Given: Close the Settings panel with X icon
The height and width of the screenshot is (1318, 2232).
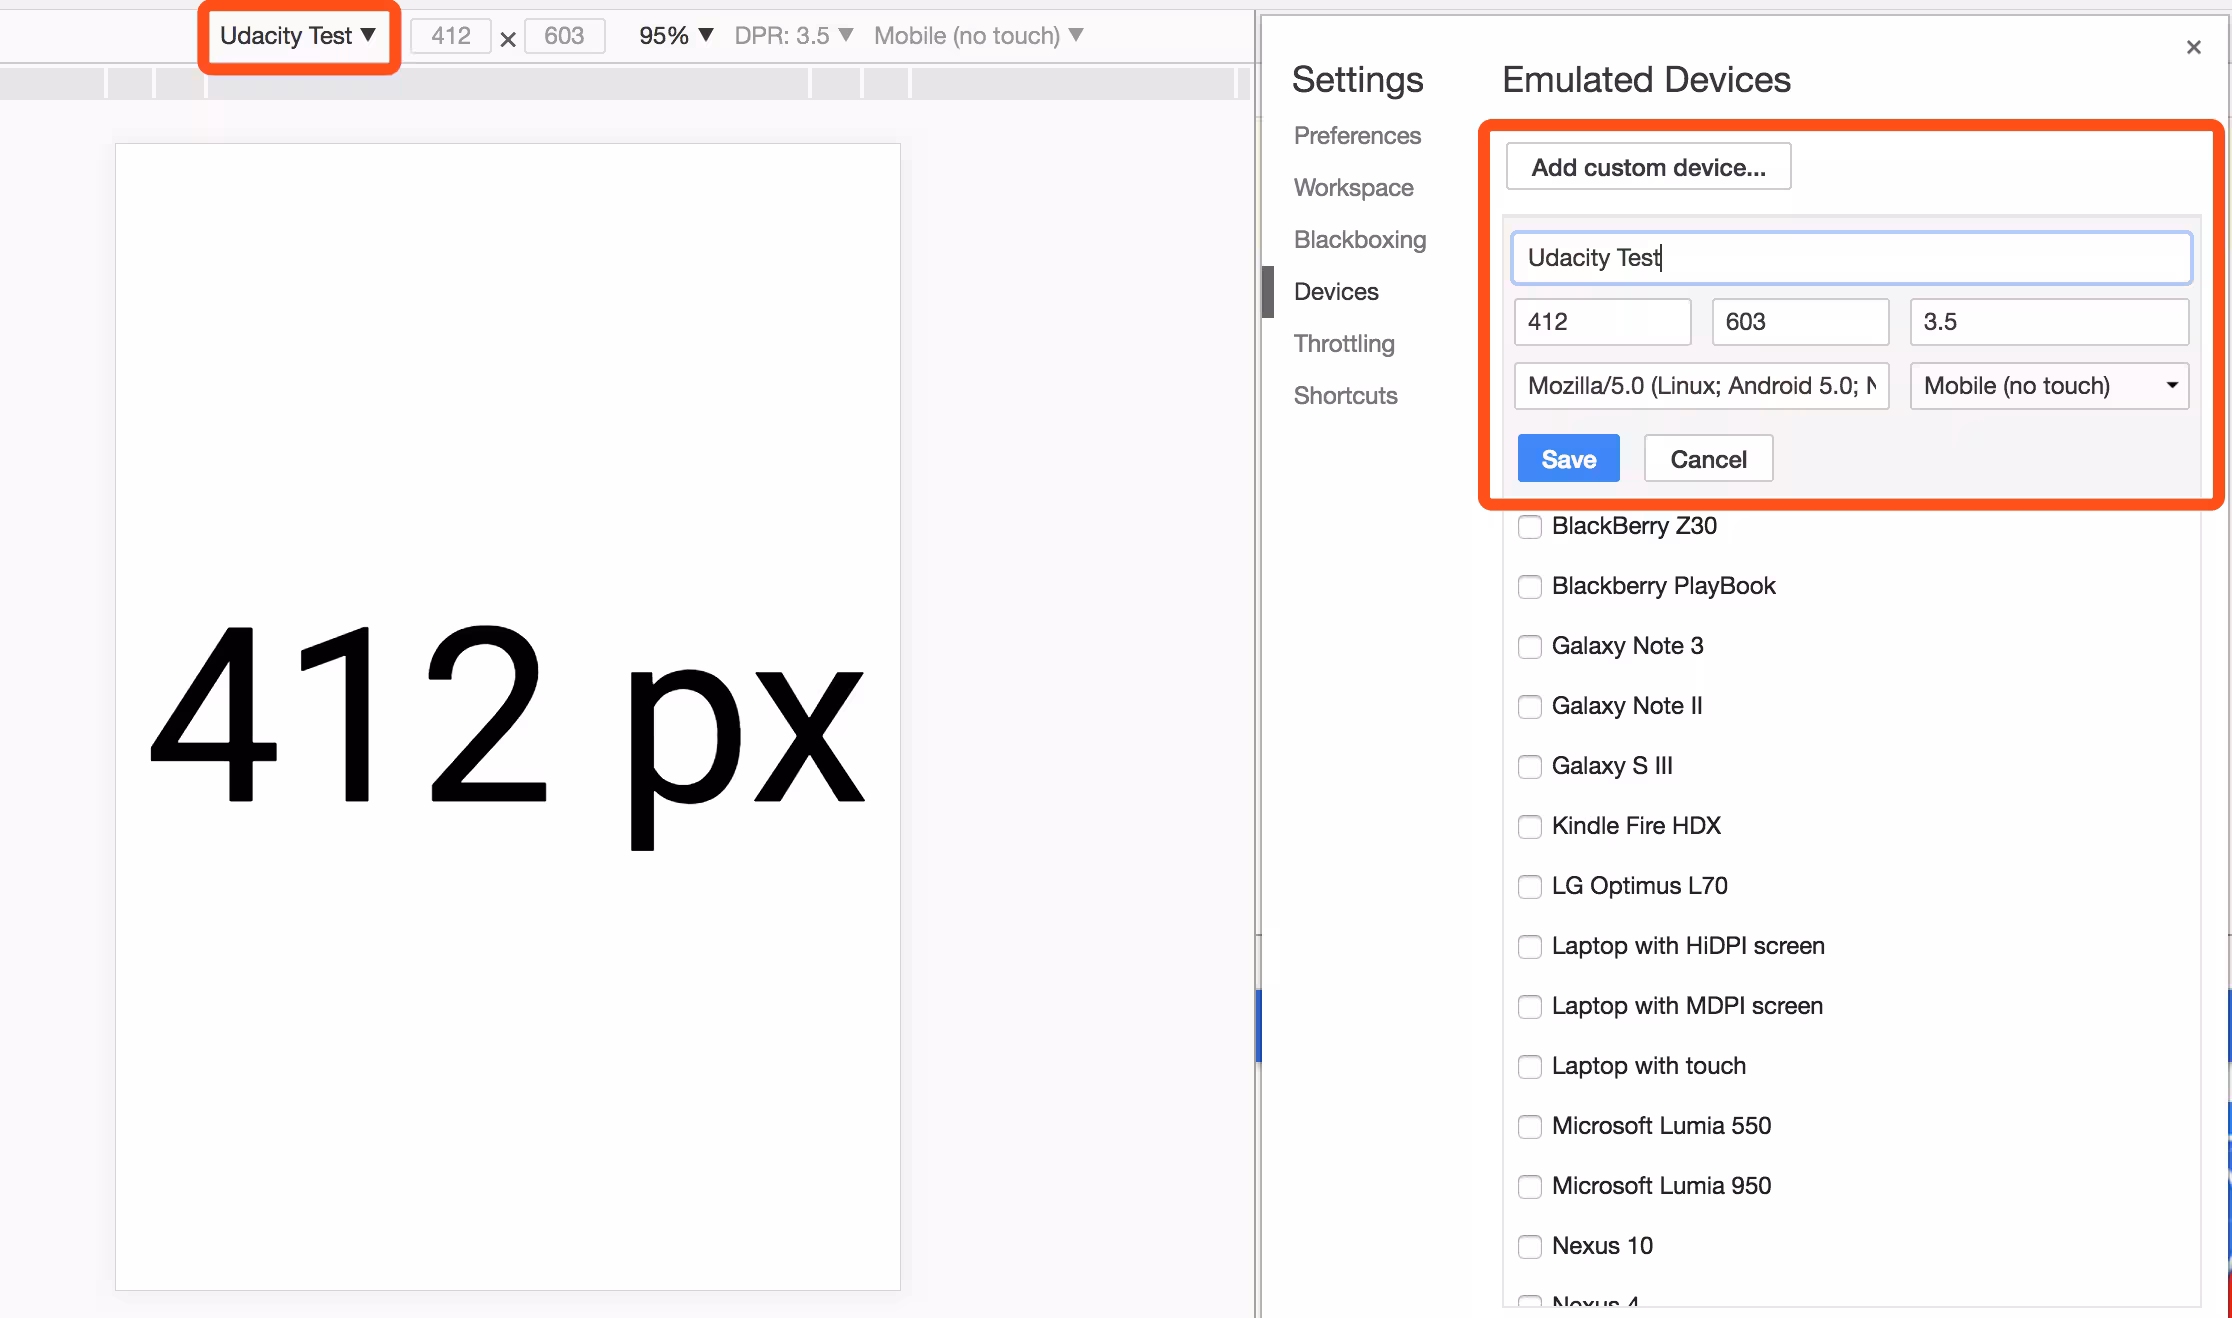Looking at the screenshot, I should (x=2193, y=47).
